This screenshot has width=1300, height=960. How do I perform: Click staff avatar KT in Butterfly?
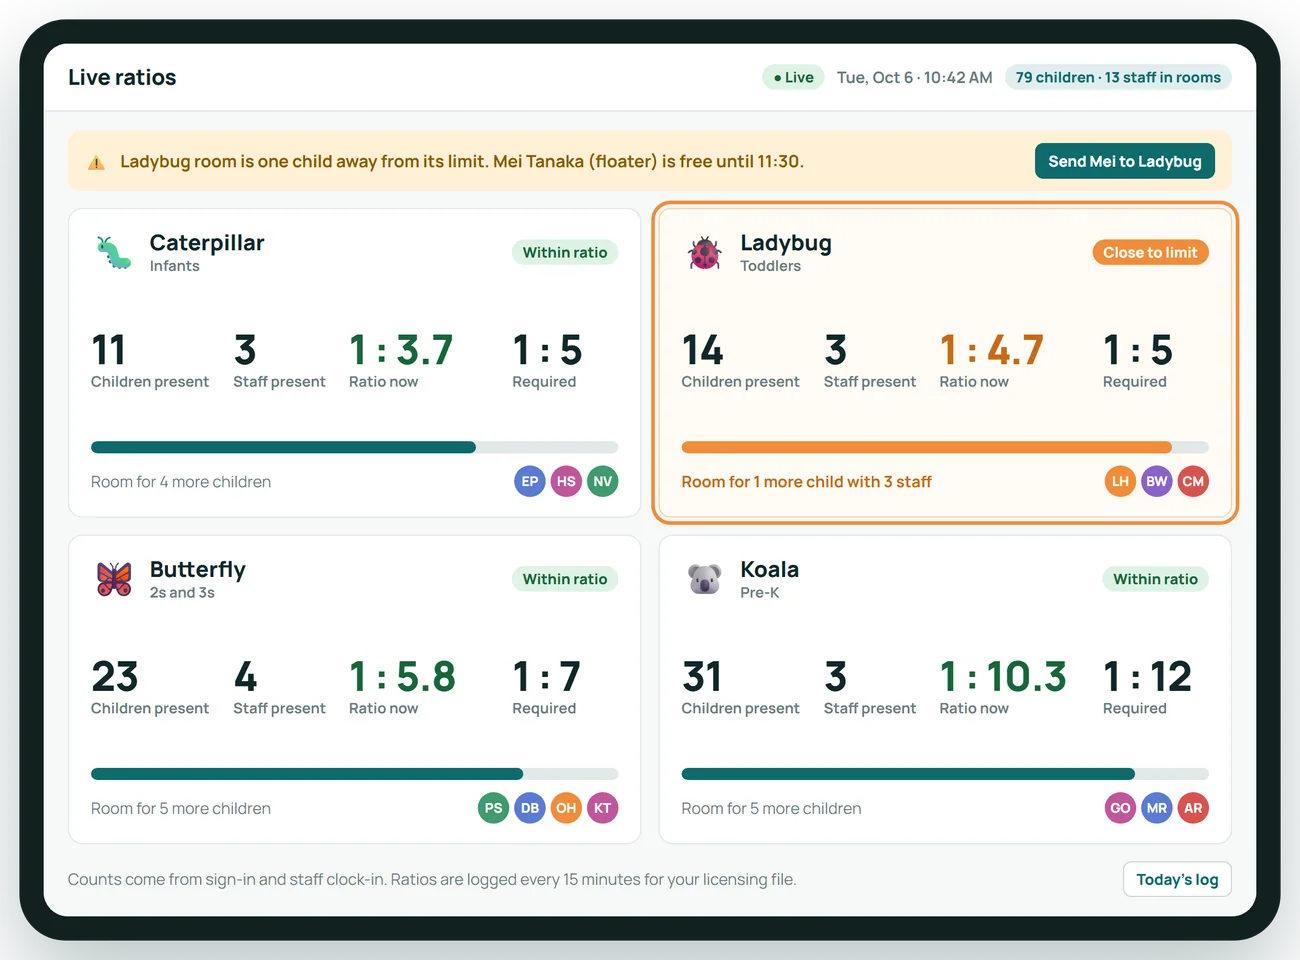(x=603, y=808)
